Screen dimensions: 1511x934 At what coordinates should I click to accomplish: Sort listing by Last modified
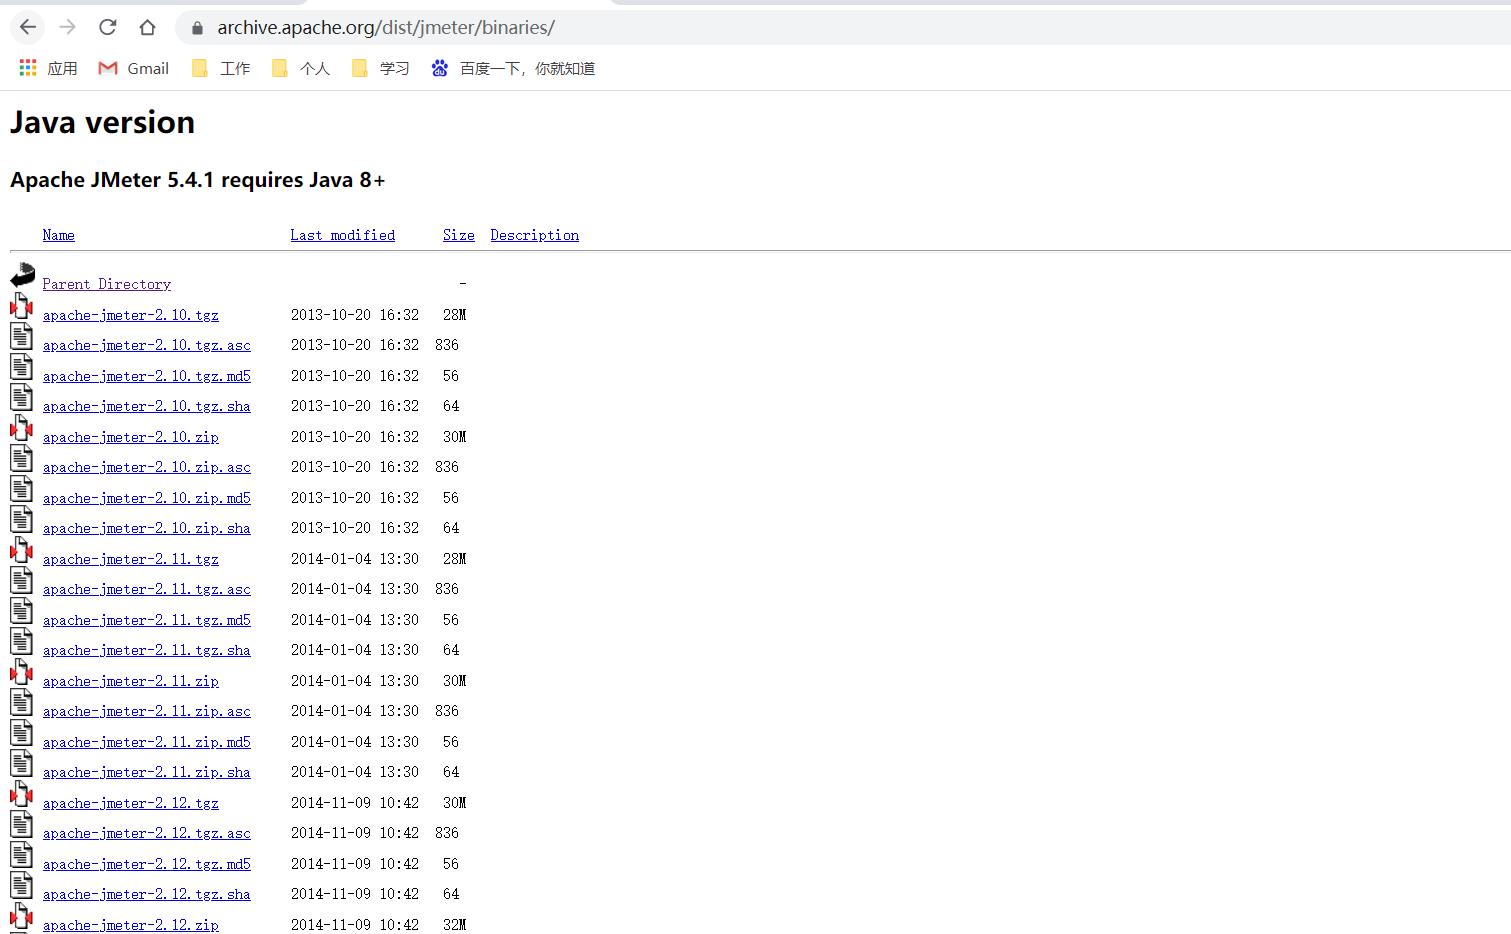click(x=342, y=235)
